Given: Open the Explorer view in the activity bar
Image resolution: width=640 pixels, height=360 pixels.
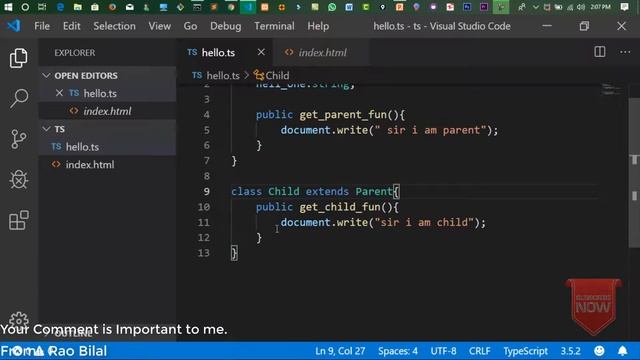Looking at the screenshot, I should click(19, 58).
